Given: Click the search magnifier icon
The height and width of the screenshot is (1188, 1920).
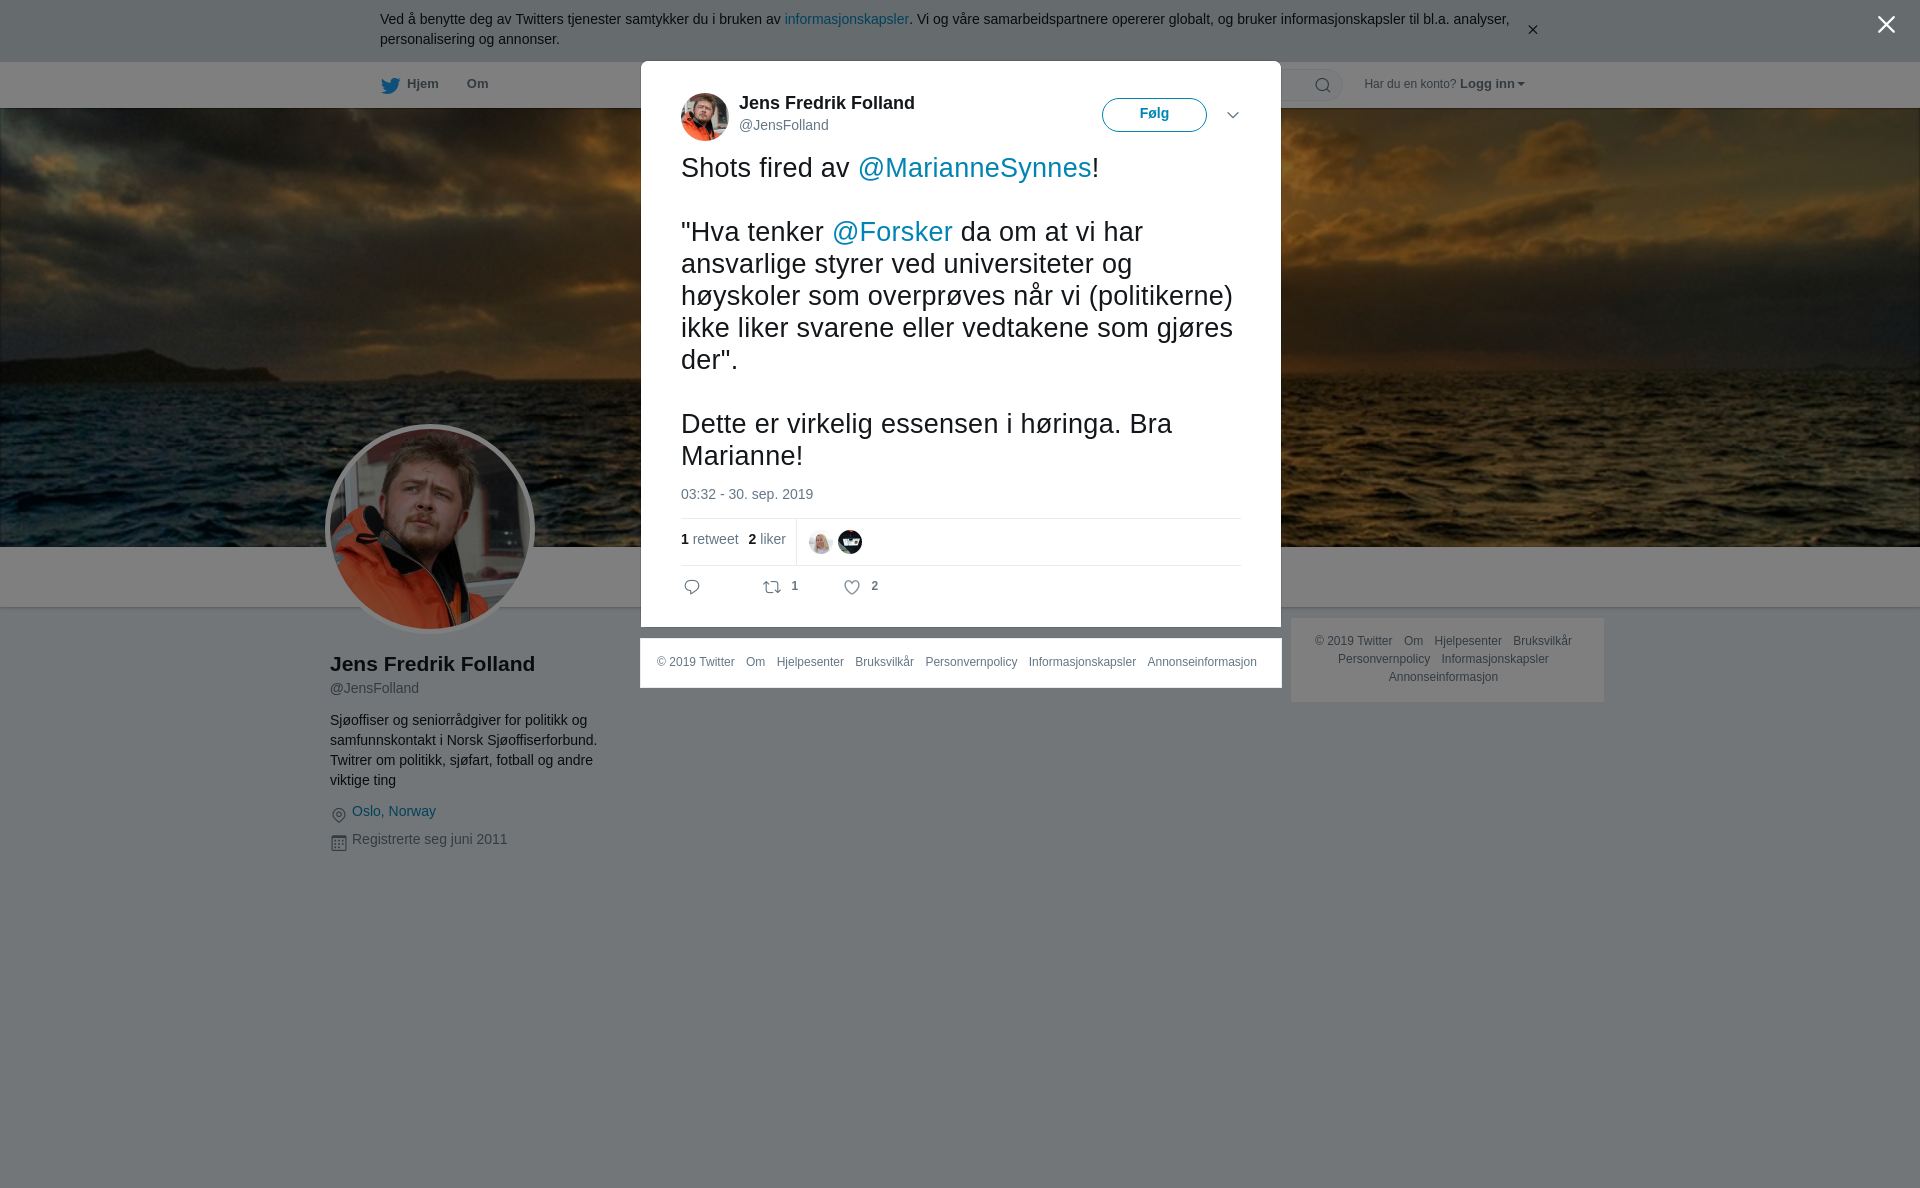Looking at the screenshot, I should 1323,85.
